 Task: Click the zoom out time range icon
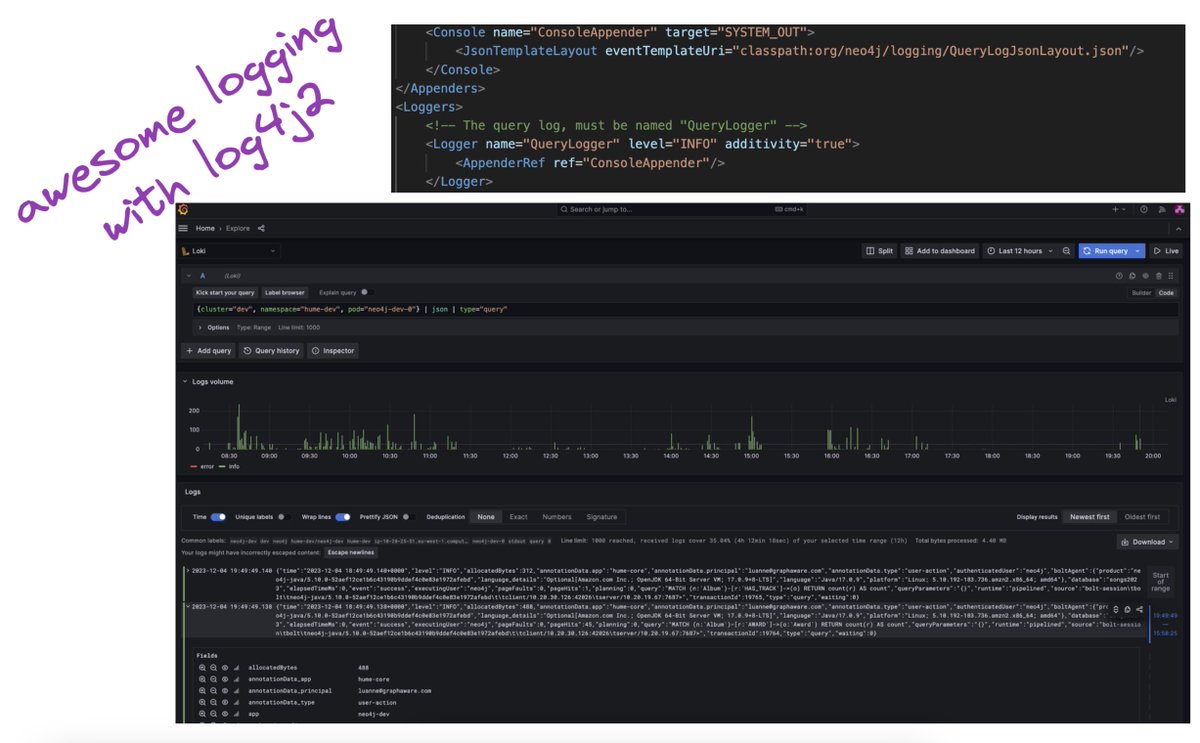click(x=1067, y=251)
